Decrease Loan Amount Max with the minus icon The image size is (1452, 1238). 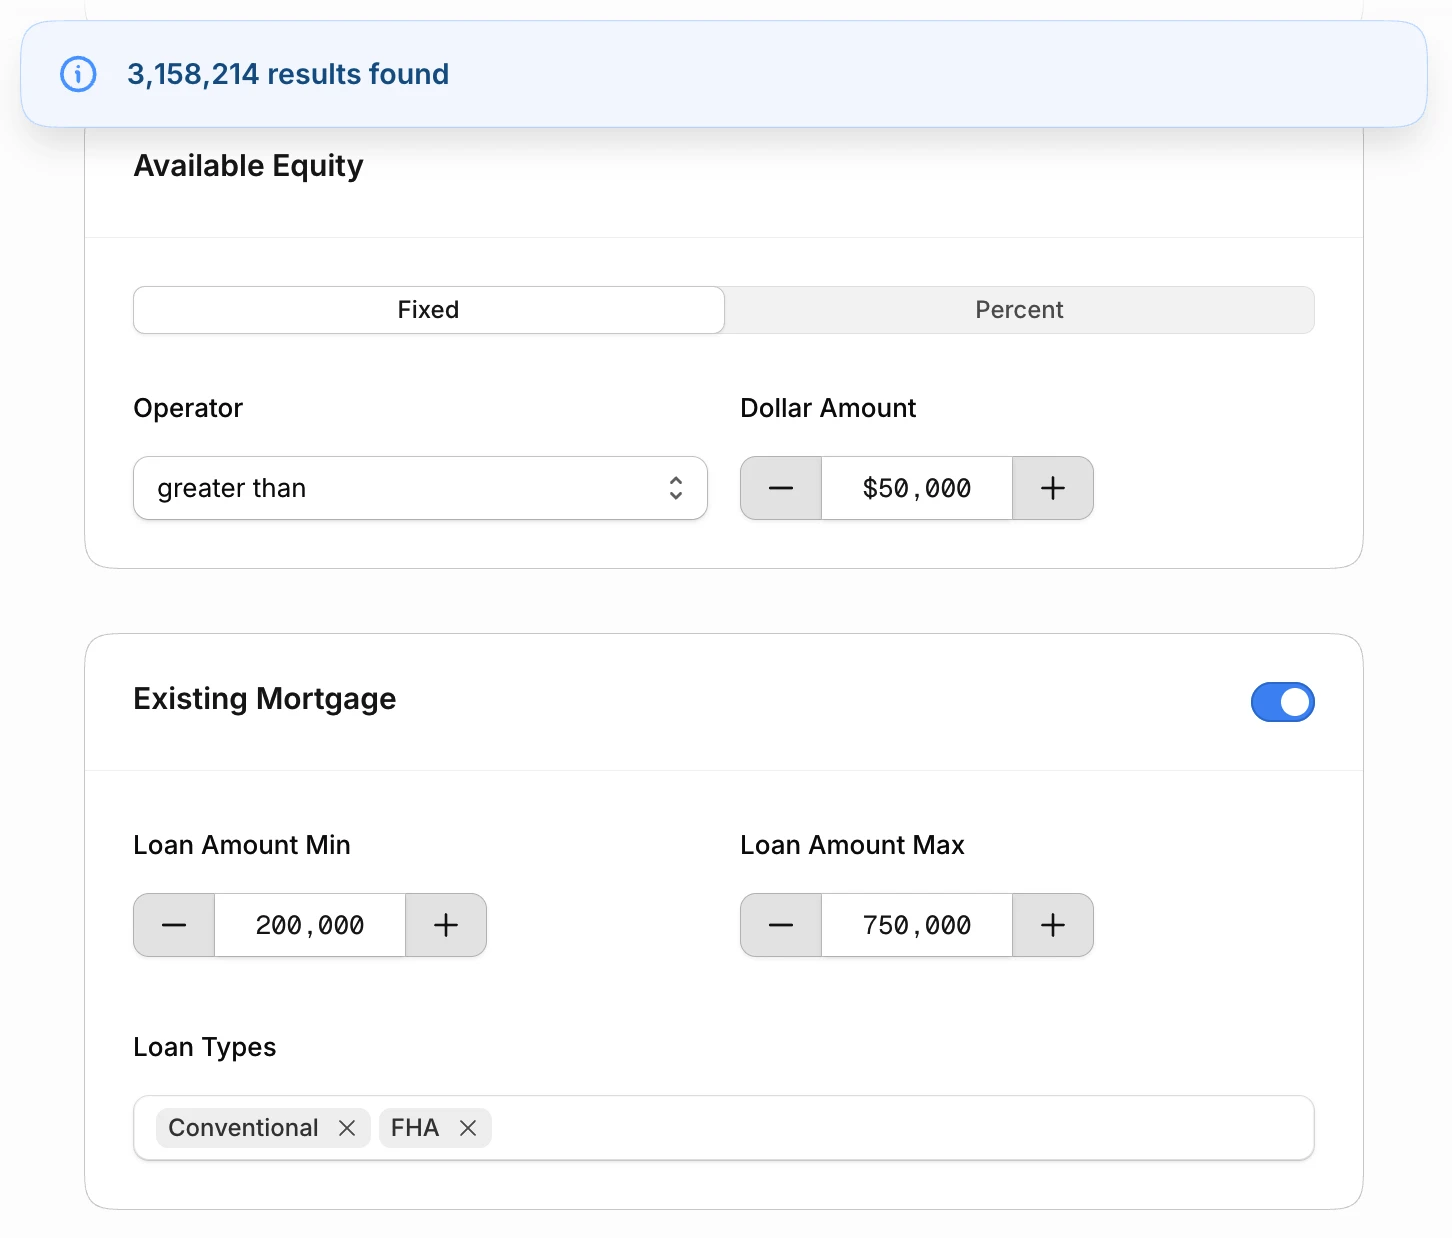[780, 925]
